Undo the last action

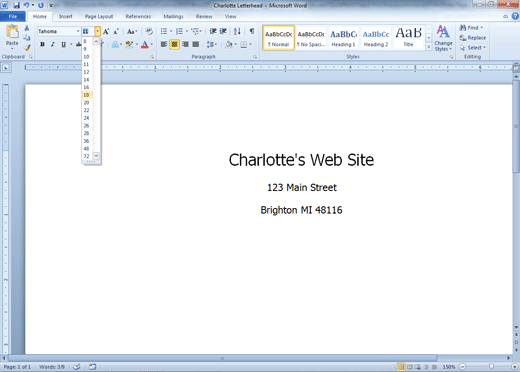(26, 5)
